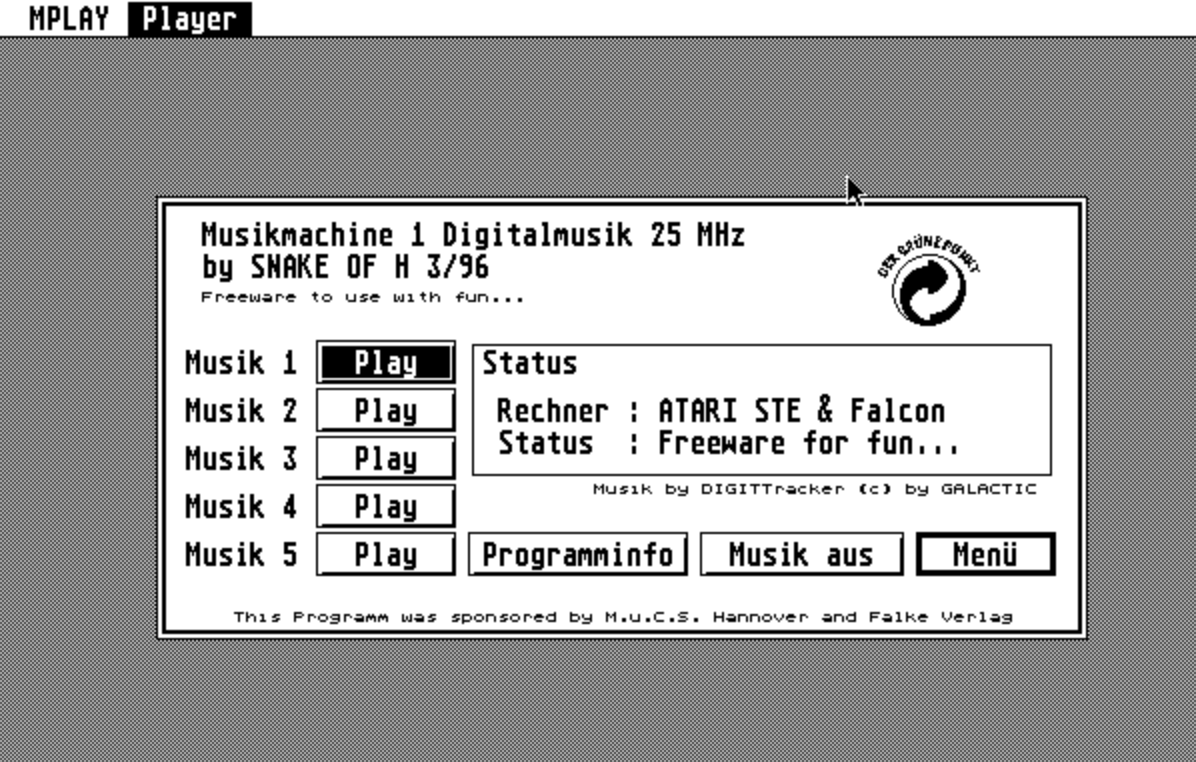The height and width of the screenshot is (762, 1196).
Task: Click the sponsor line mentioning M.u.C.S. Hannover
Action: pyautogui.click(x=623, y=616)
